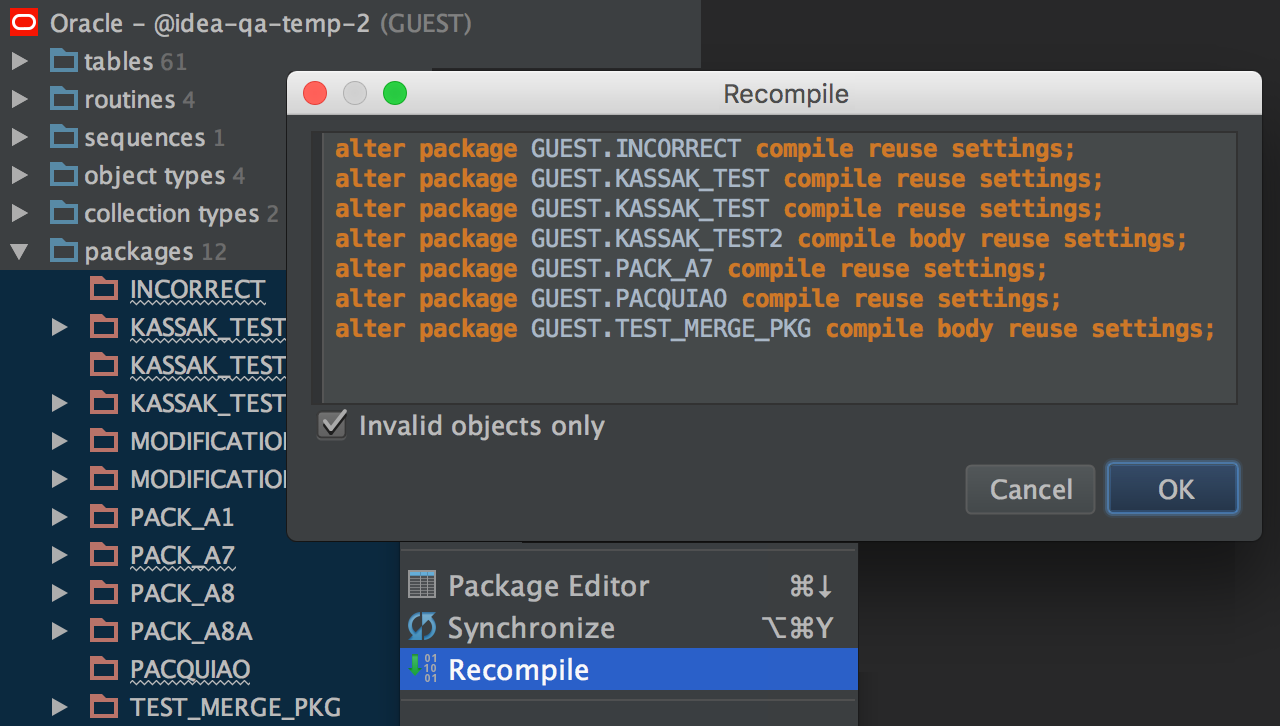Expand the TEST_MERGE_PKG package
The image size is (1280, 726).
(59, 707)
